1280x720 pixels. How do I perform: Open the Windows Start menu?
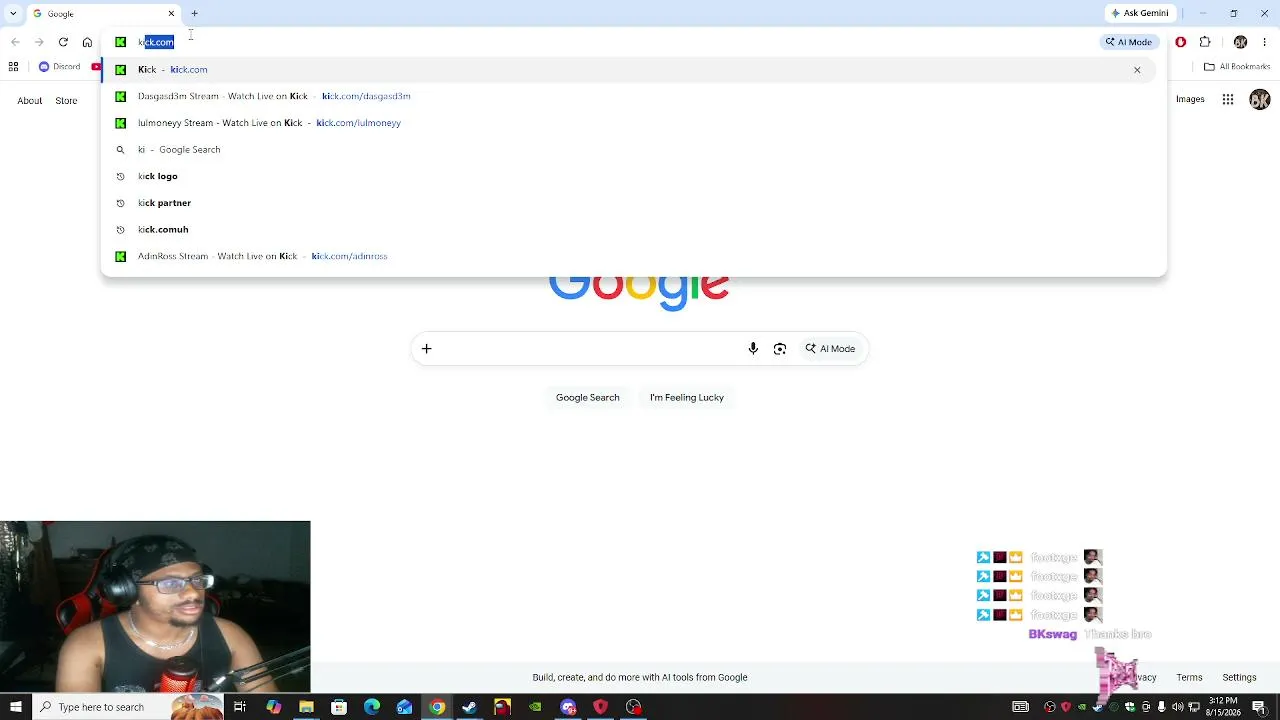pyautogui.click(x=15, y=707)
